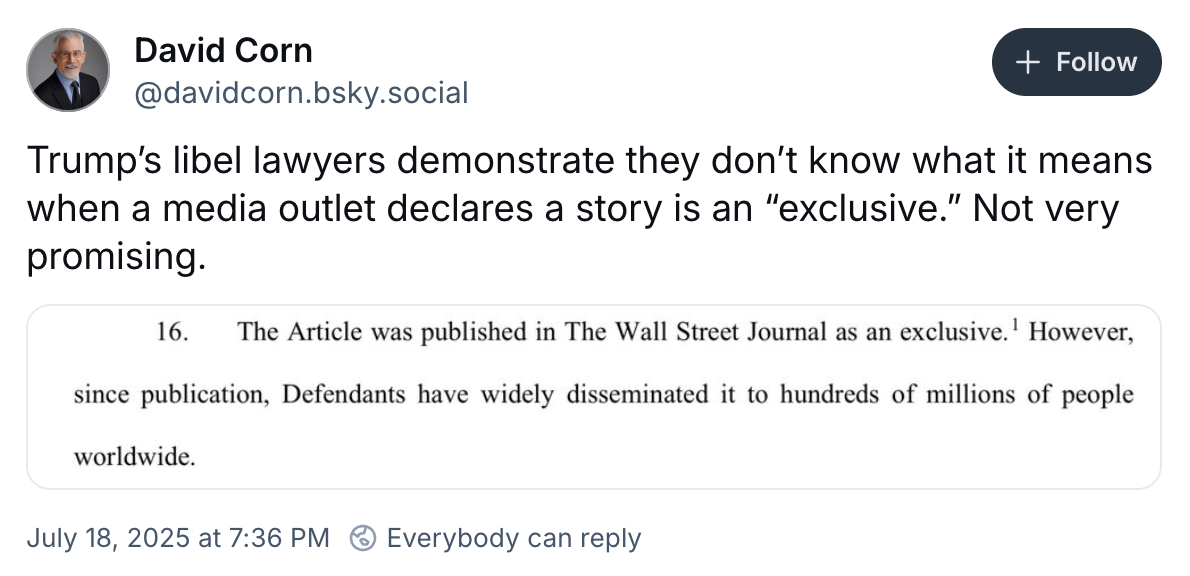The height and width of the screenshot is (576, 1190).
Task: Open the July 18, 2025 timestamp link
Action: (178, 538)
